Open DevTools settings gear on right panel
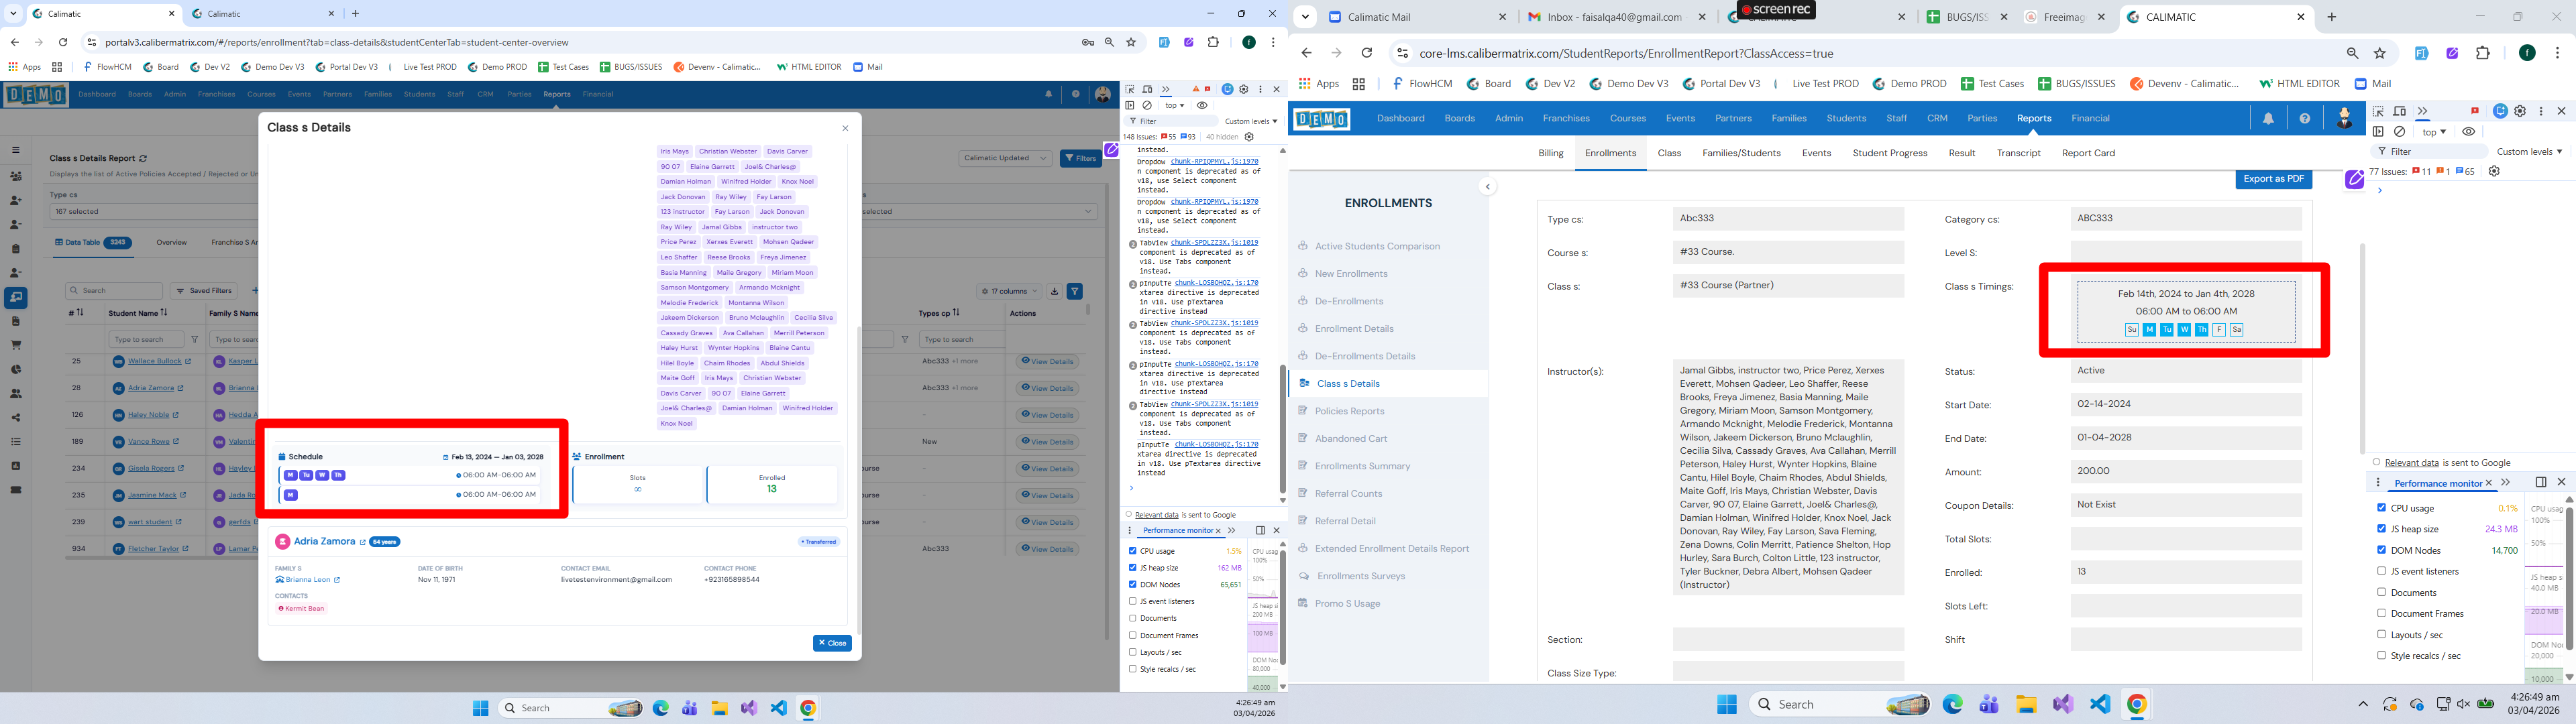The image size is (2576, 724). pyautogui.click(x=2520, y=111)
